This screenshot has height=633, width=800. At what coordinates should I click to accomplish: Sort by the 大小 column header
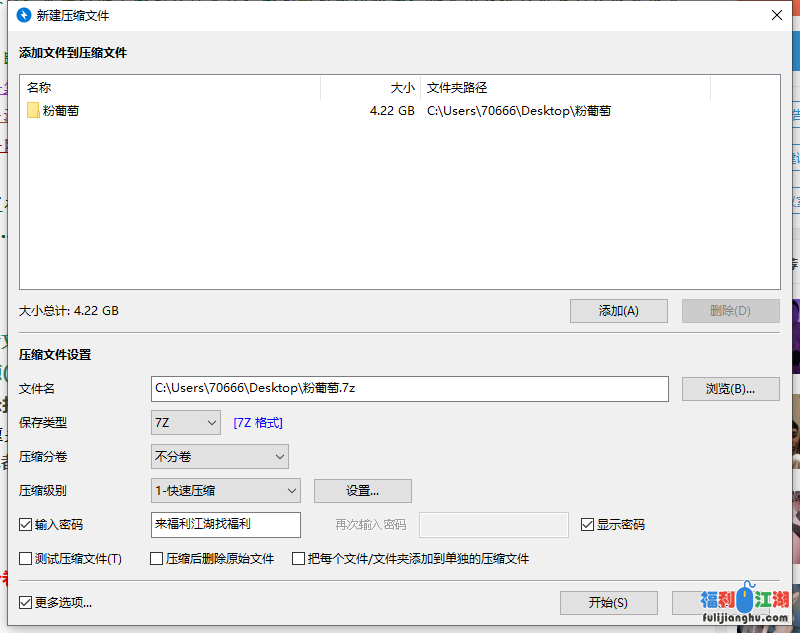pyautogui.click(x=369, y=88)
